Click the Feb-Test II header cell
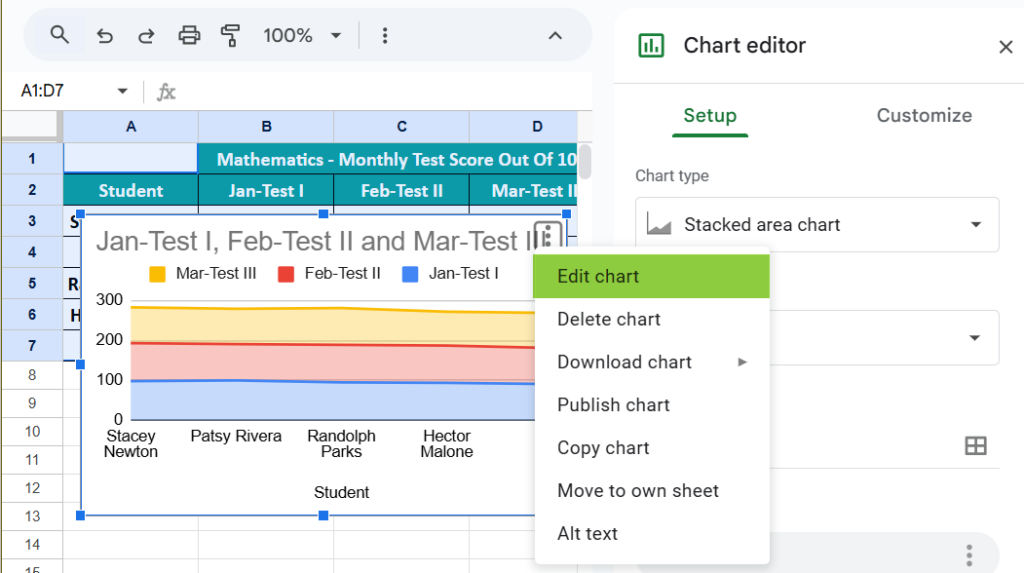 pyautogui.click(x=402, y=191)
